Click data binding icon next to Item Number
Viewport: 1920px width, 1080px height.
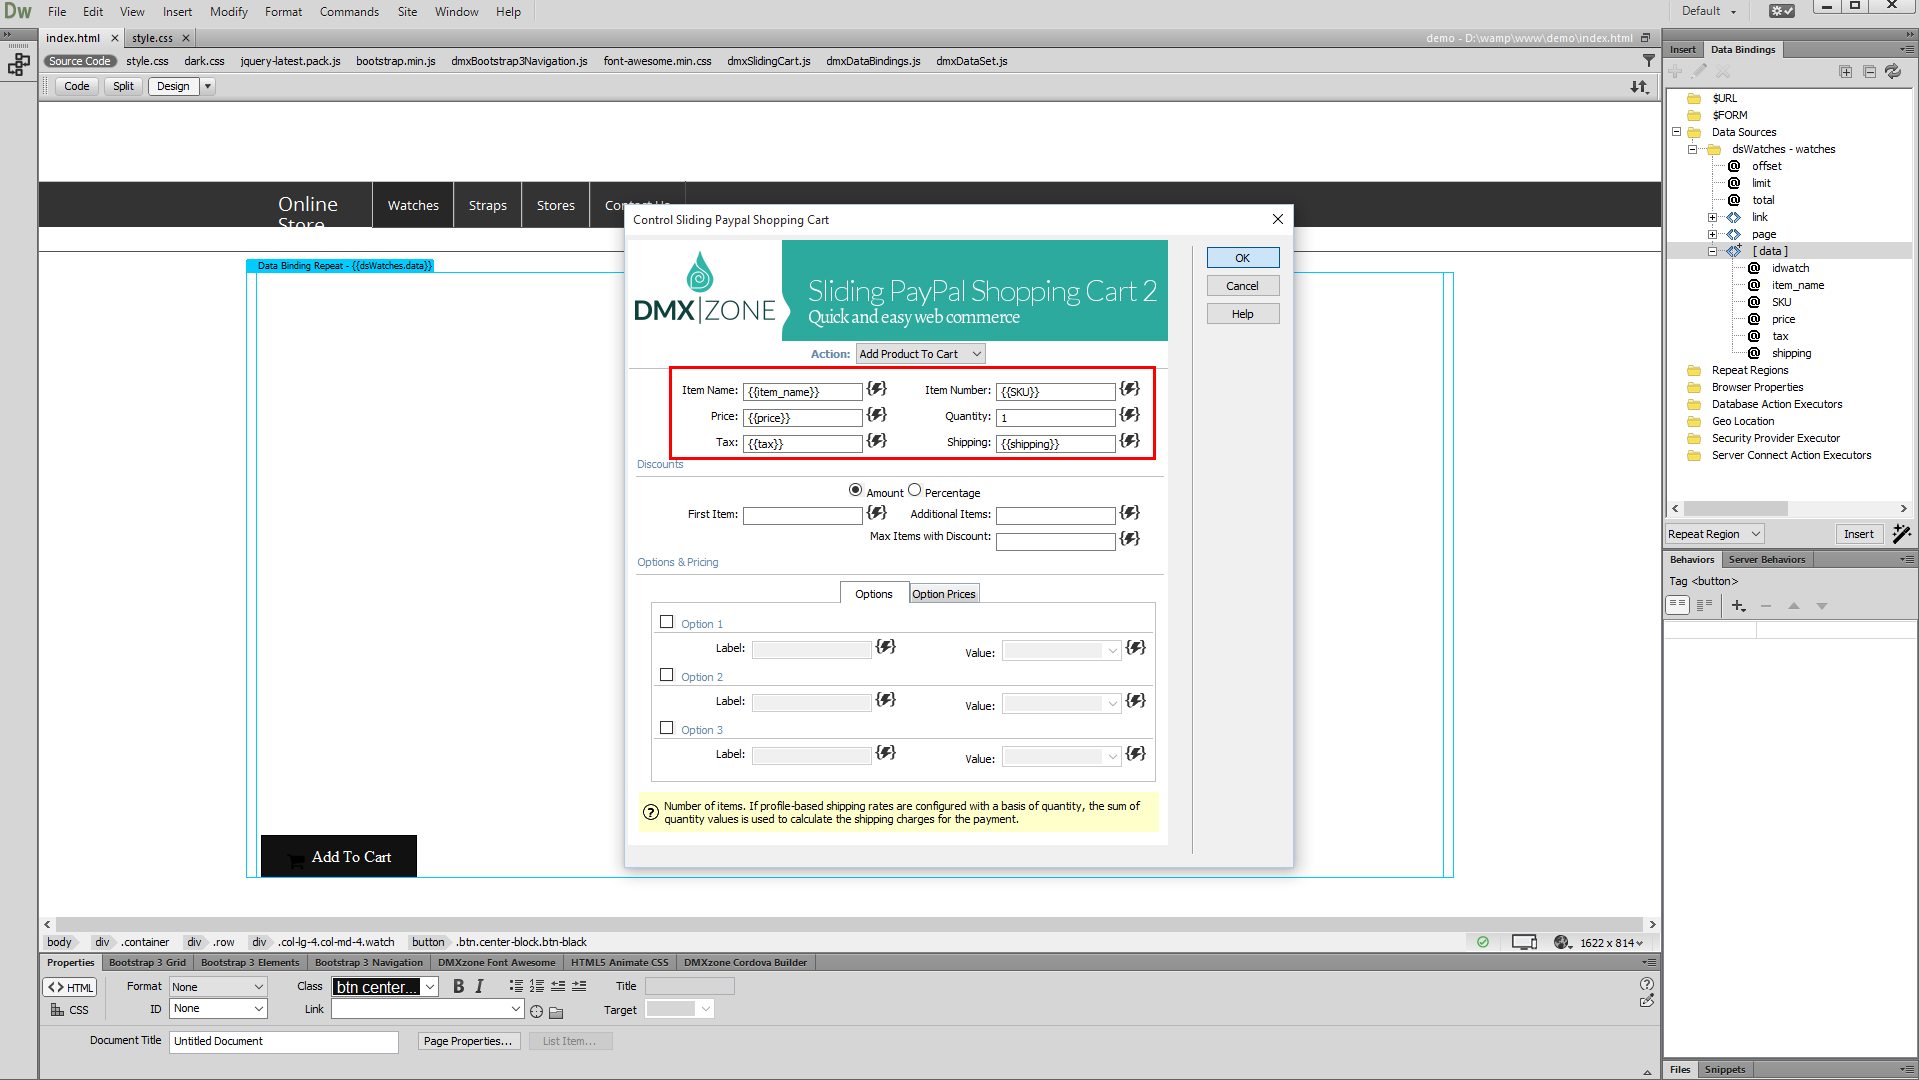click(x=1130, y=389)
